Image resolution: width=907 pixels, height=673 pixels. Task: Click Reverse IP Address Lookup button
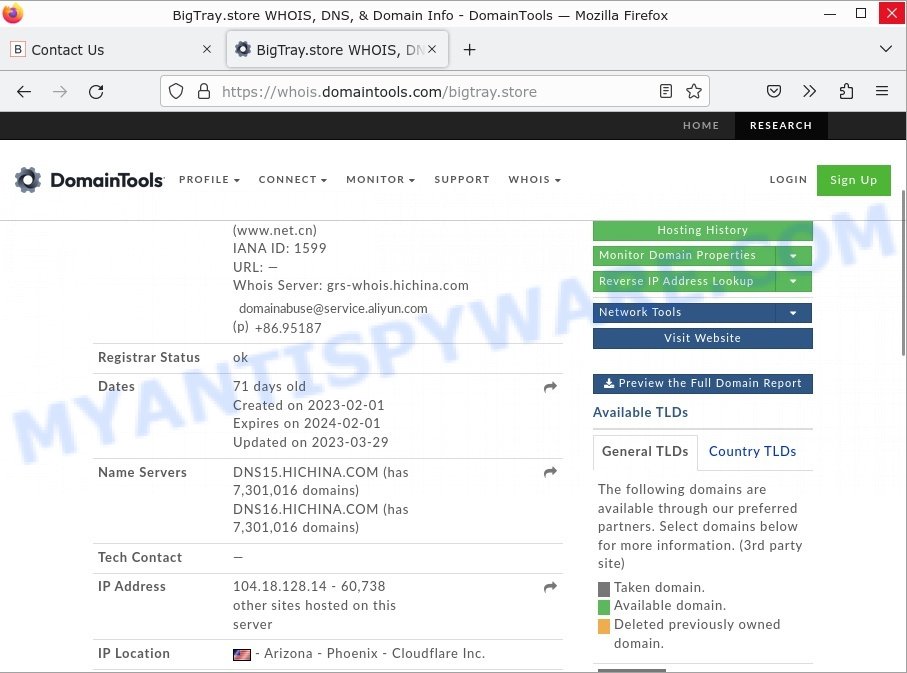[684, 281]
